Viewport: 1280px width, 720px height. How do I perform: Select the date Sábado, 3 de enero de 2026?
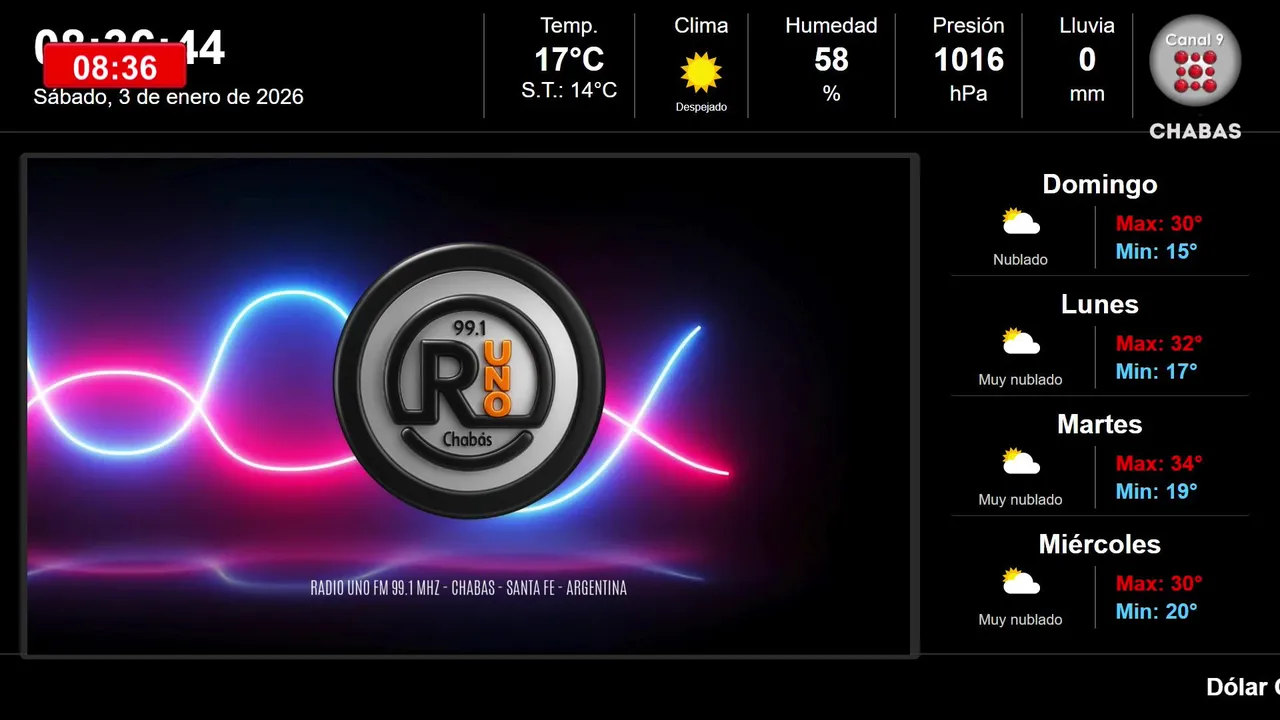tap(168, 97)
